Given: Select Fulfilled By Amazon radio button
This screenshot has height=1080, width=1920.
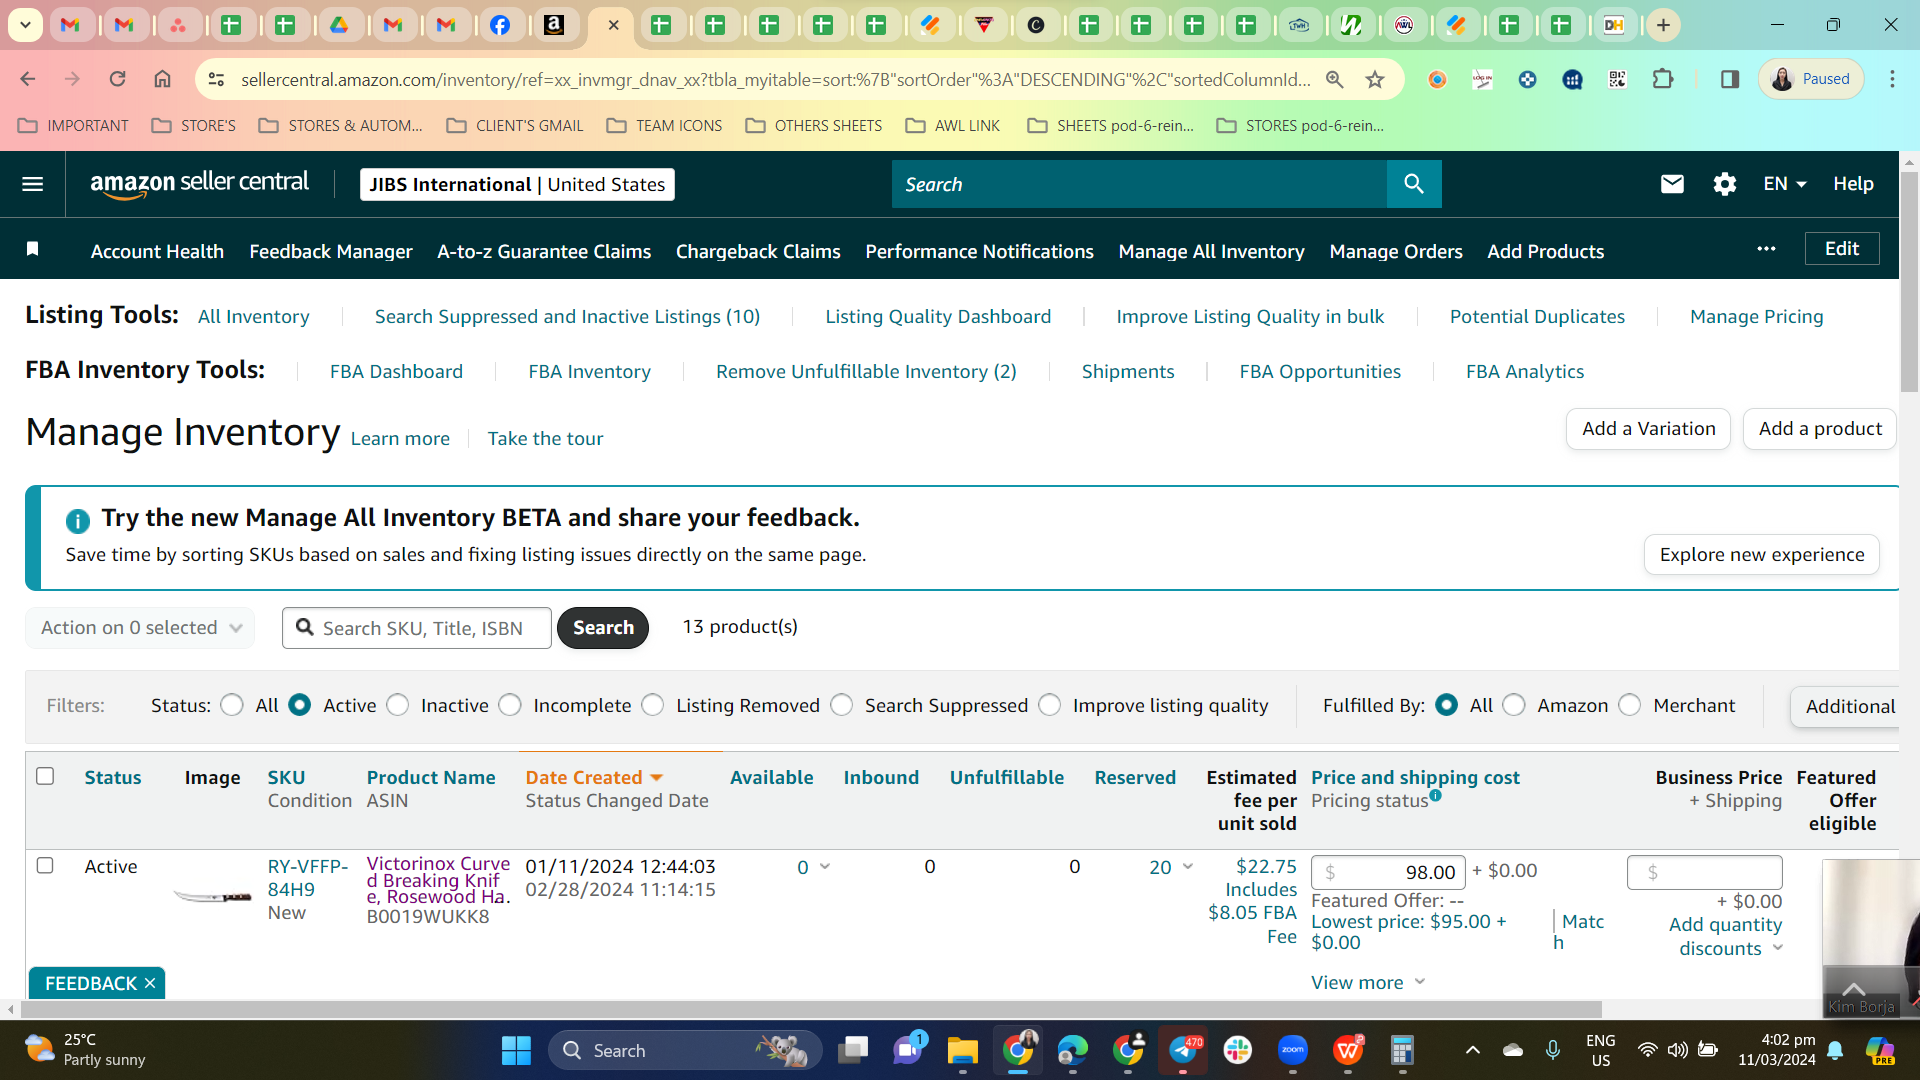Looking at the screenshot, I should (1514, 706).
